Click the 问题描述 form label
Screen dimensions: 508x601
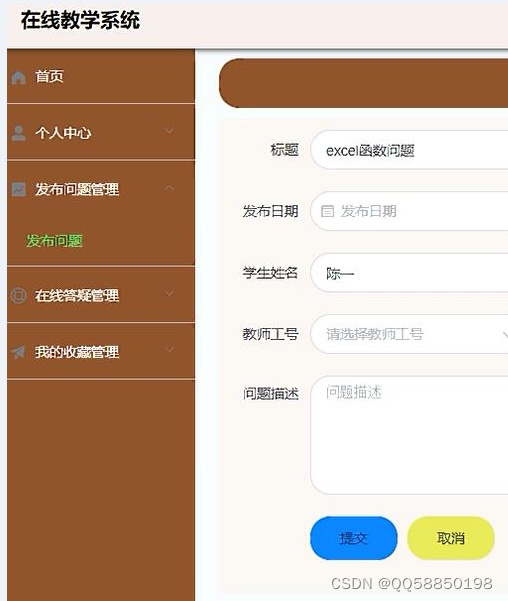[x=271, y=394]
